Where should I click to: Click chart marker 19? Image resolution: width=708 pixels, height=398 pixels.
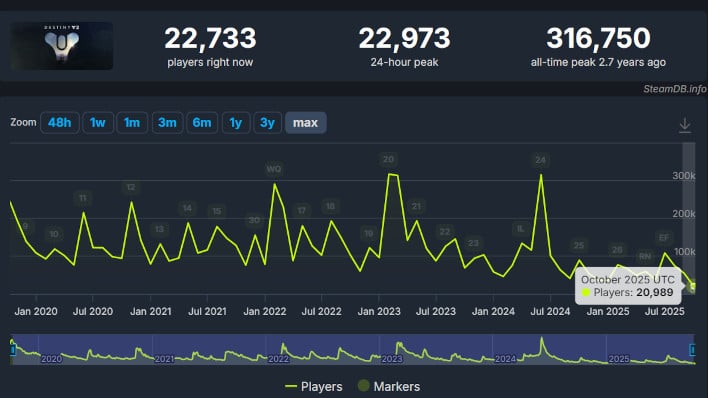(x=369, y=233)
